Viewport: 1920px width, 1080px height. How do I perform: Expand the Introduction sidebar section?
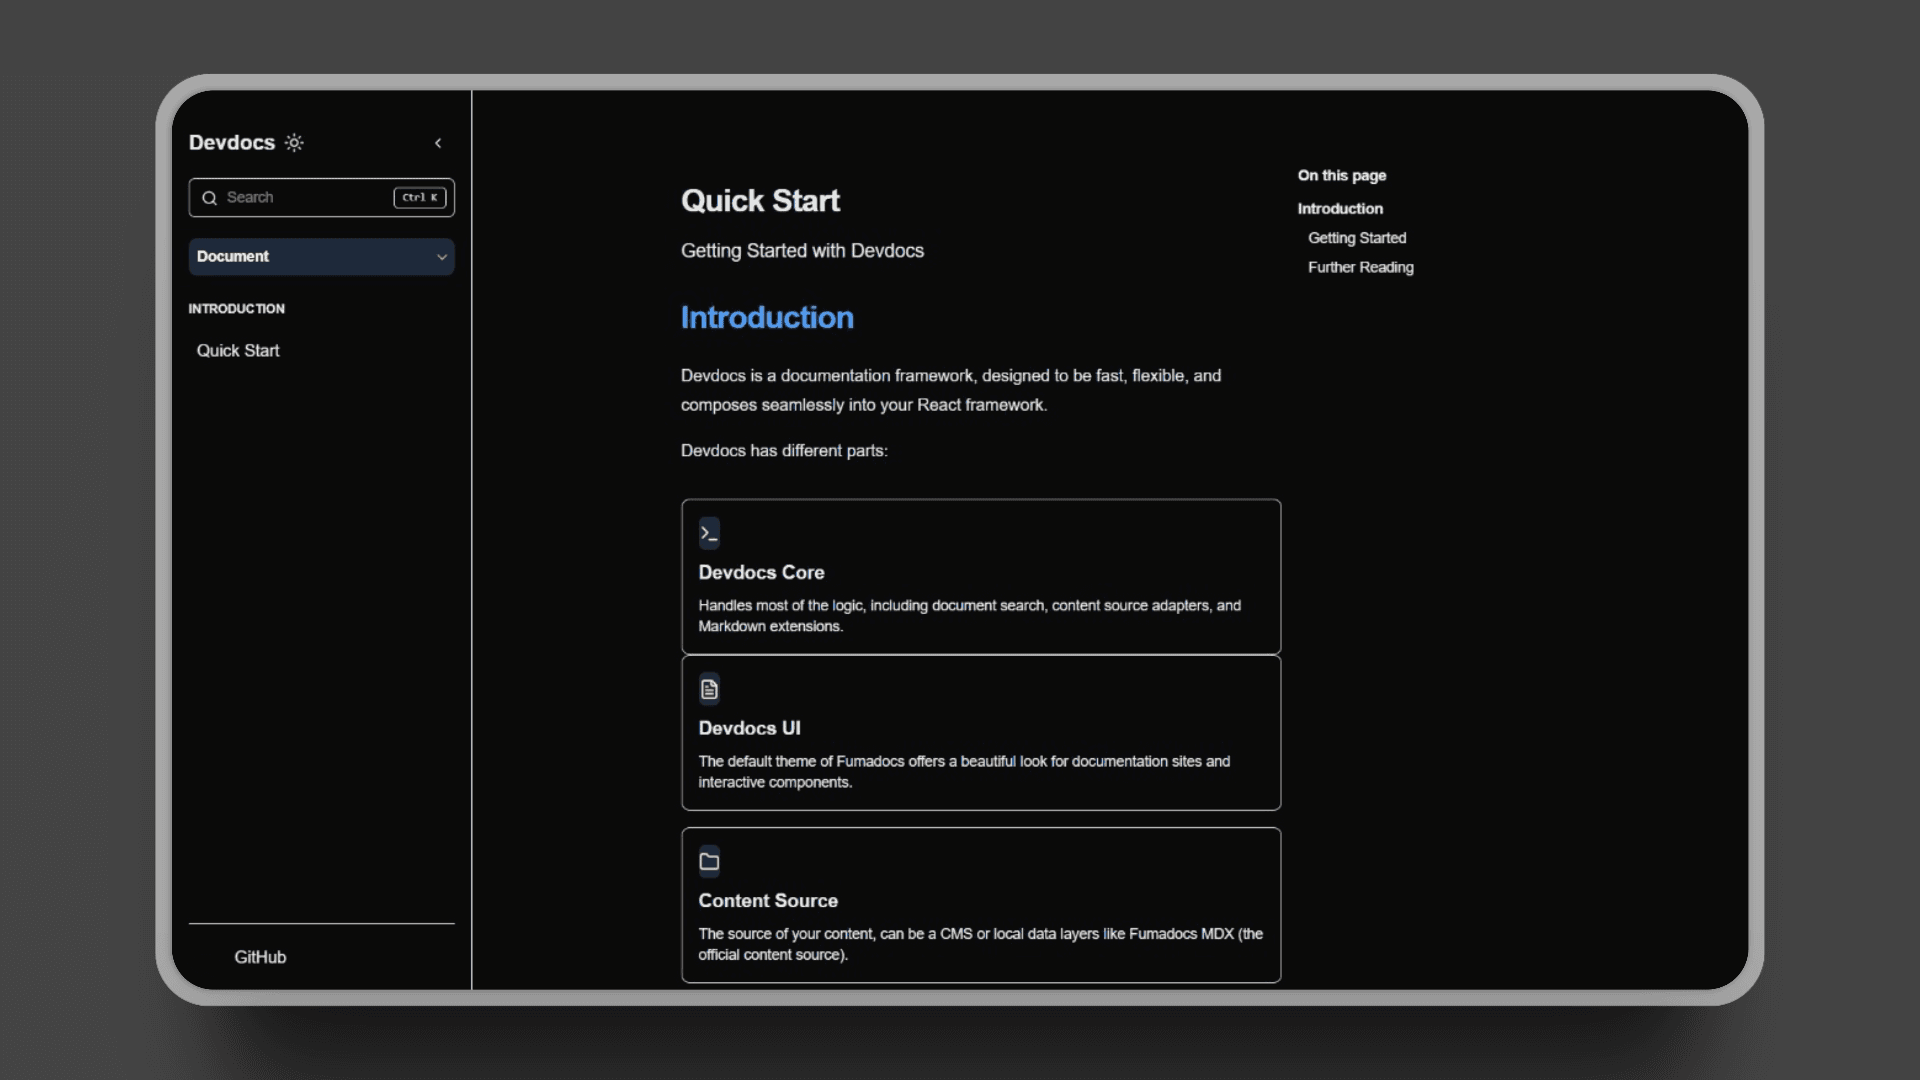point(236,308)
